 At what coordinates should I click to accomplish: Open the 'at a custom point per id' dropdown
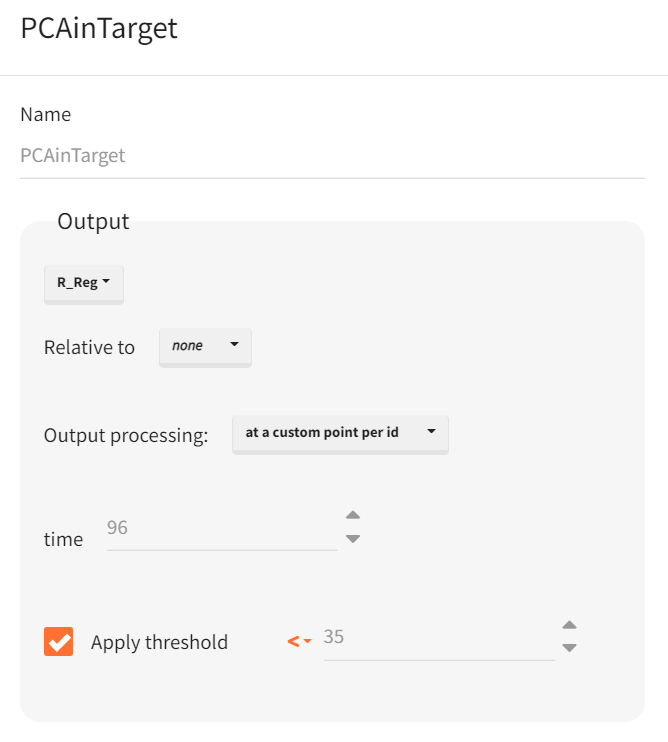[340, 434]
